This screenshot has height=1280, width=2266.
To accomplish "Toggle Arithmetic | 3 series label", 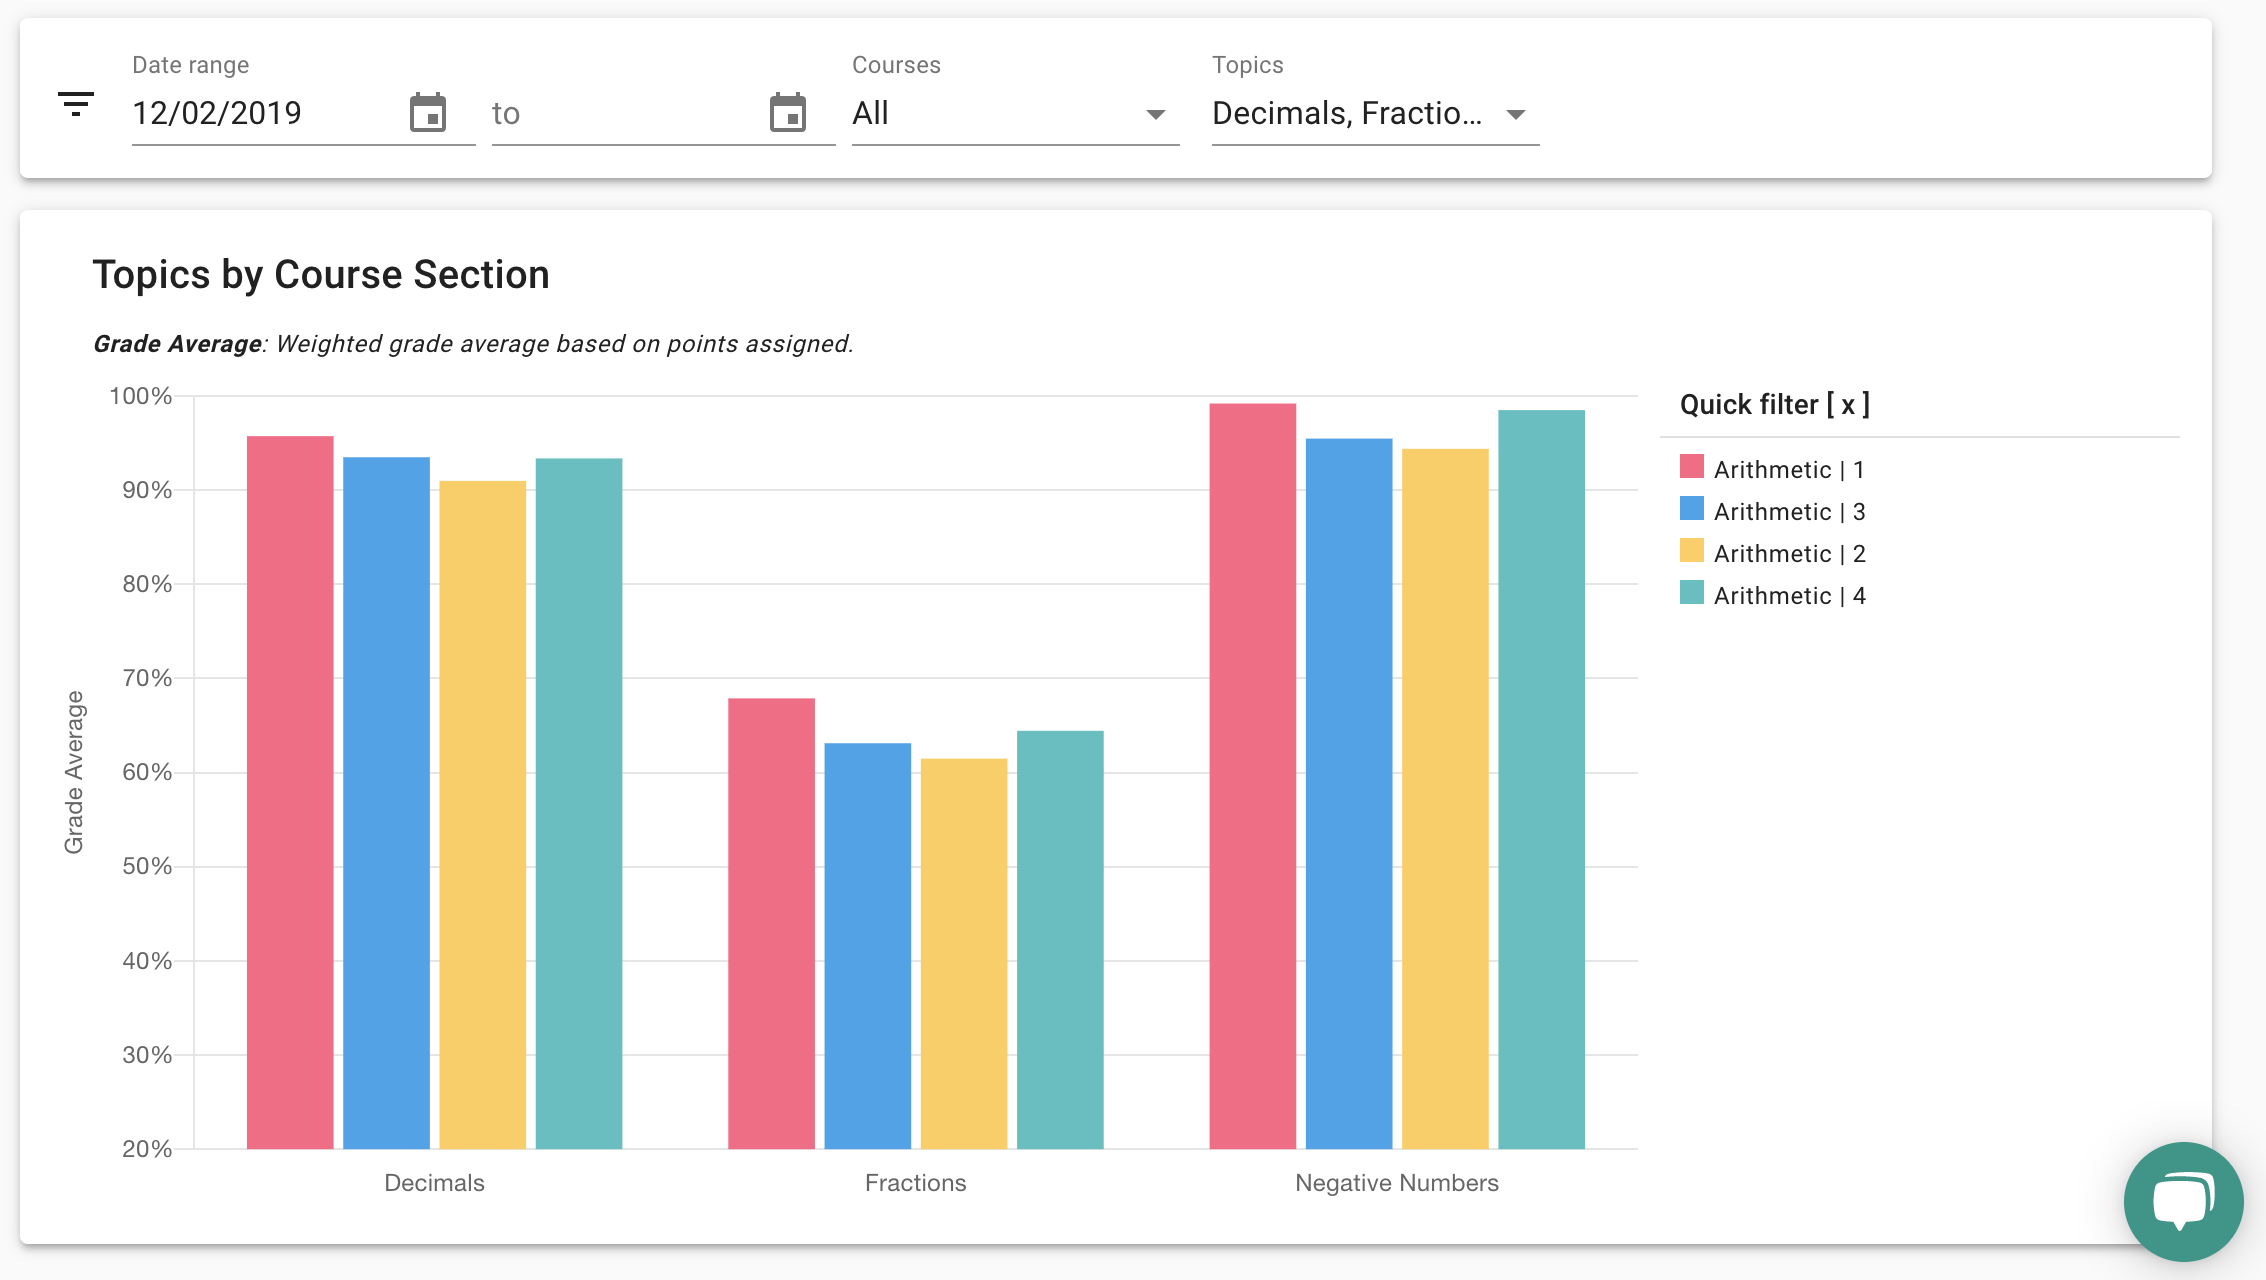I will coord(1788,512).
